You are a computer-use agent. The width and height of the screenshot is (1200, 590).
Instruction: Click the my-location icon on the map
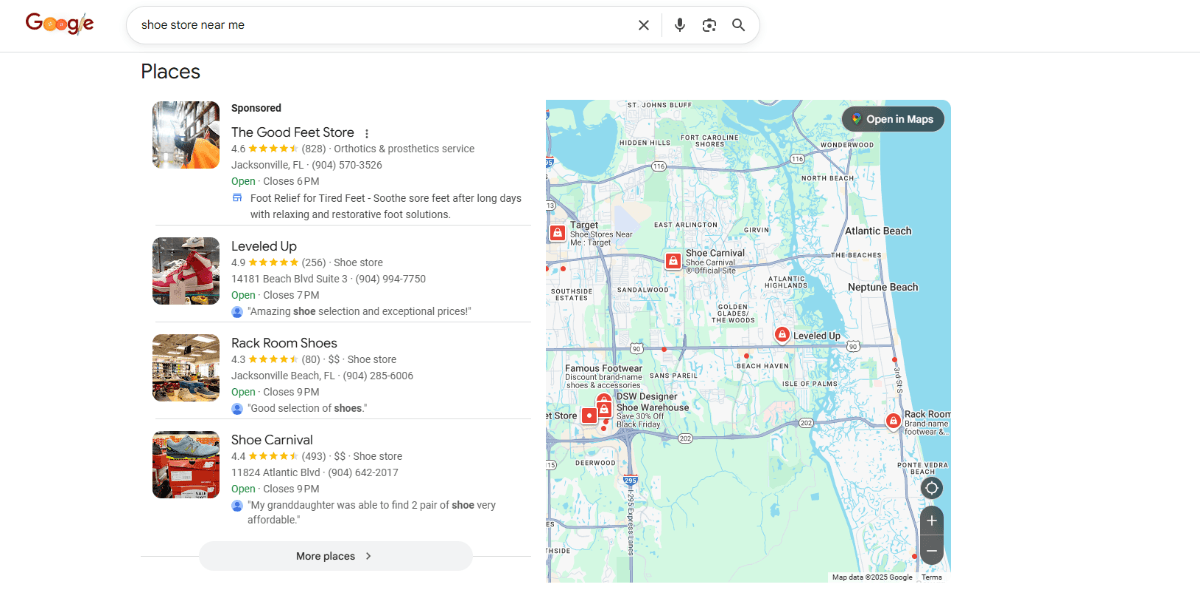[931, 488]
